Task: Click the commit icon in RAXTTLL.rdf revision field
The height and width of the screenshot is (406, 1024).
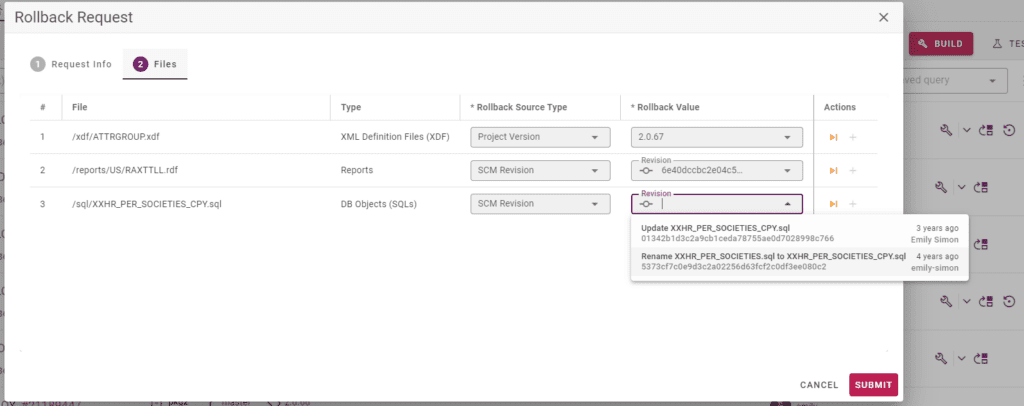Action: tap(647, 171)
